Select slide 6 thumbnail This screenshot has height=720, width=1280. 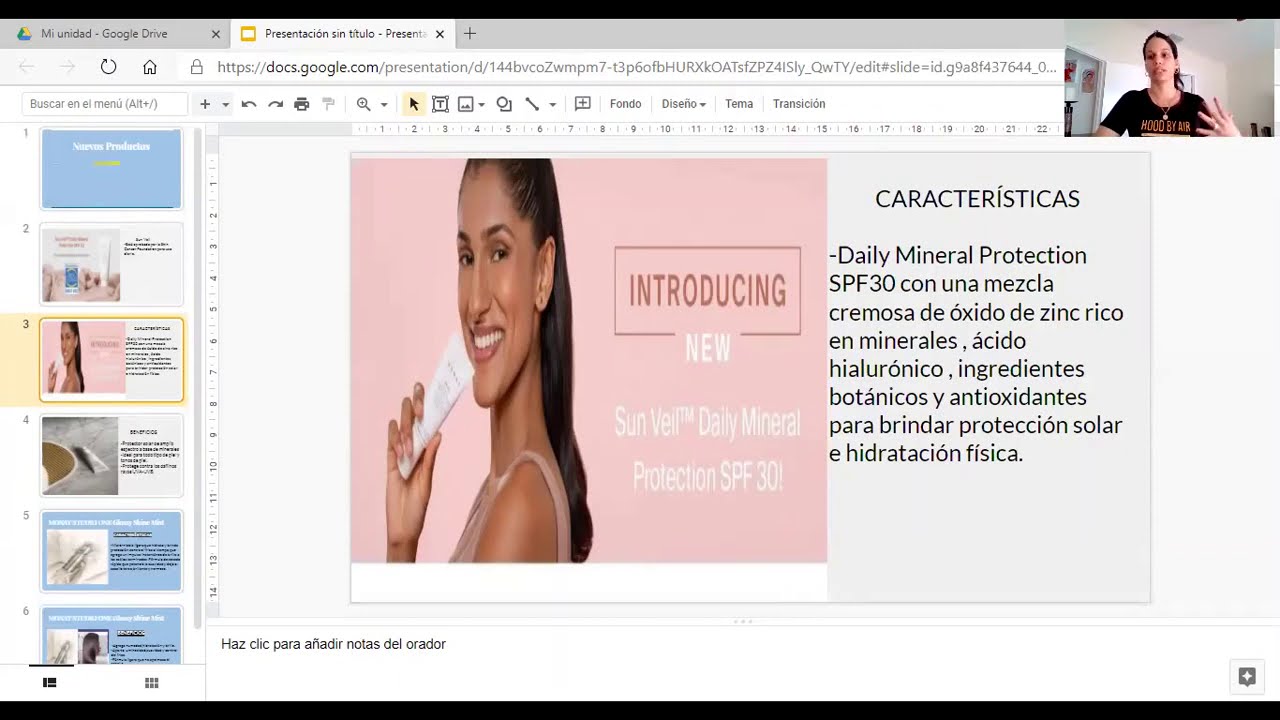pyautogui.click(x=111, y=635)
